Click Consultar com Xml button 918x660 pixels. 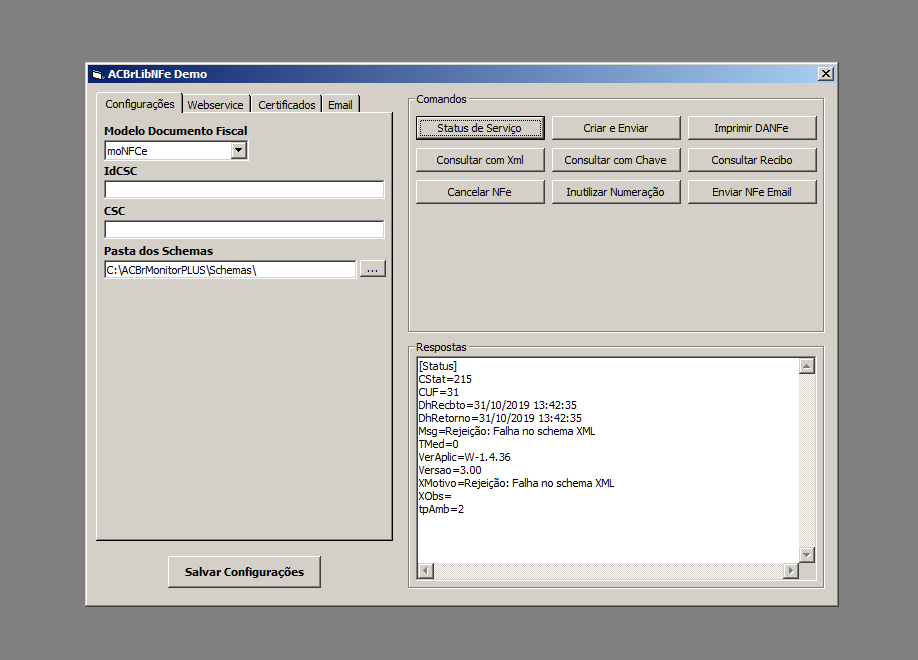(x=480, y=160)
